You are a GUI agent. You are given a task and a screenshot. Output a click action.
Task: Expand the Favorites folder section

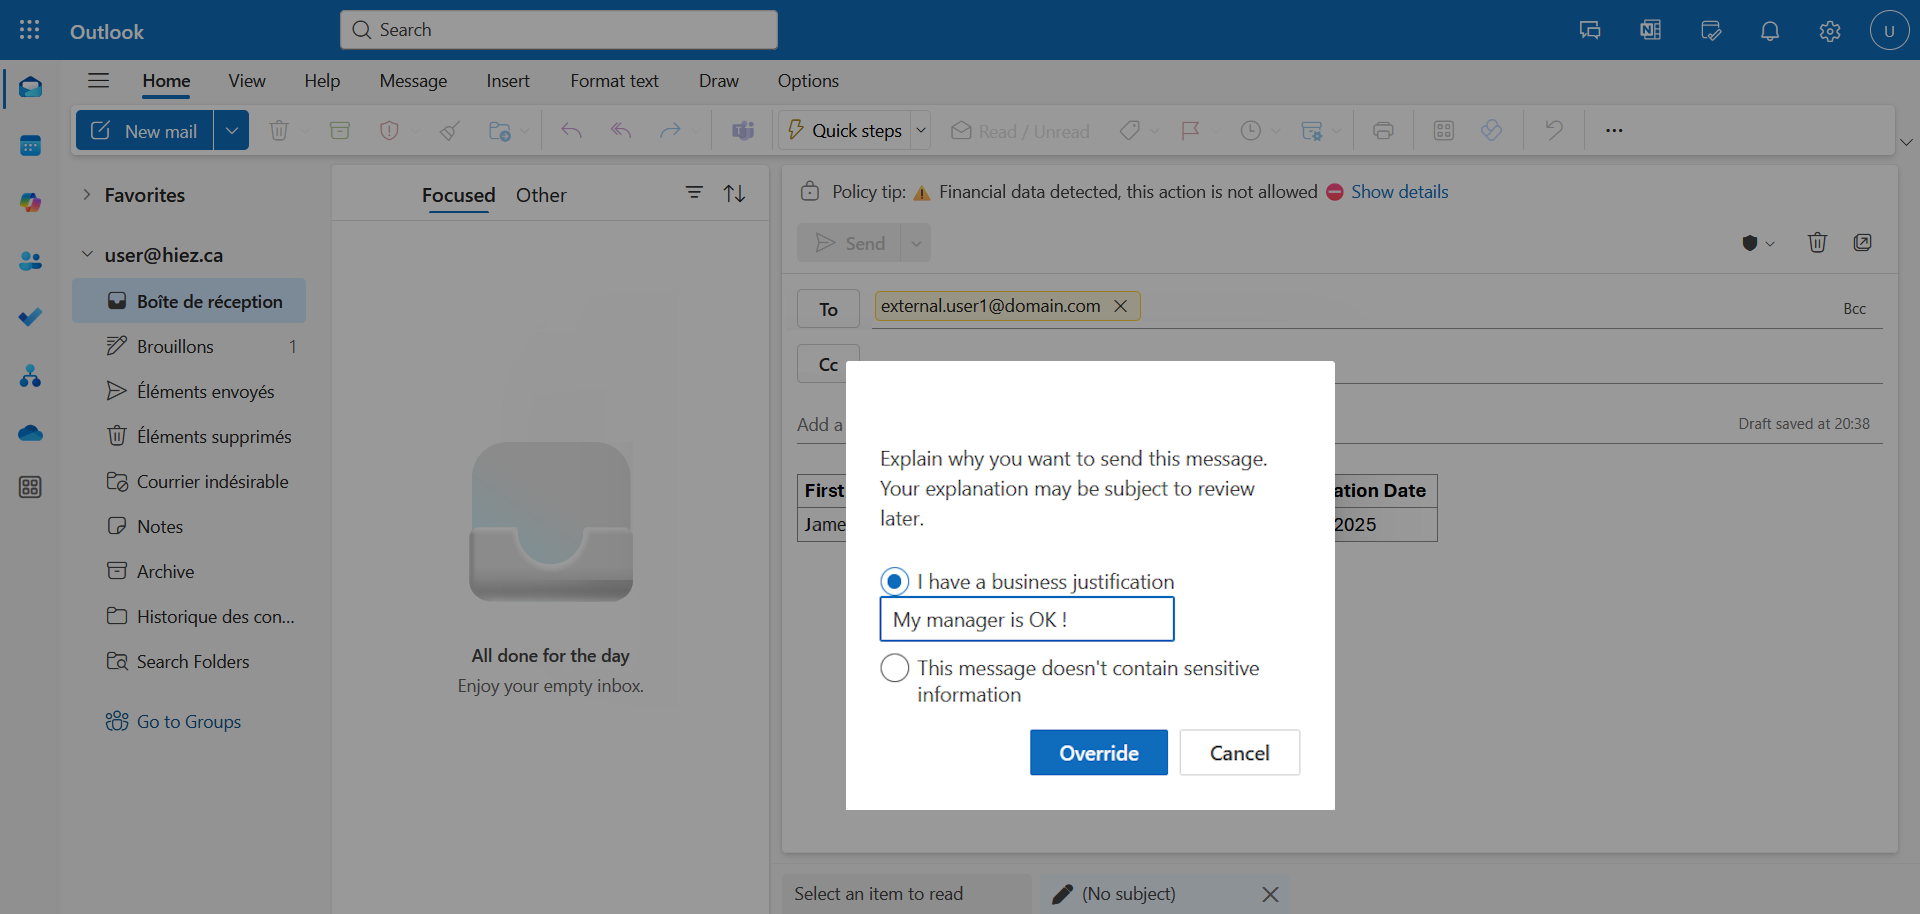point(87,195)
